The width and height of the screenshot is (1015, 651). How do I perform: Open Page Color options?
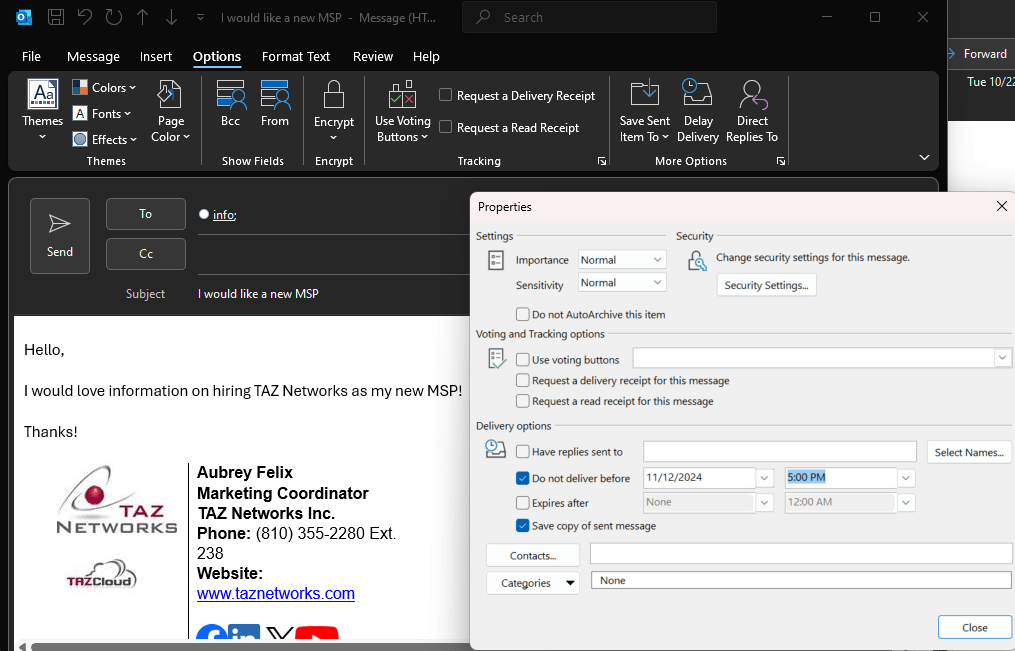click(170, 111)
